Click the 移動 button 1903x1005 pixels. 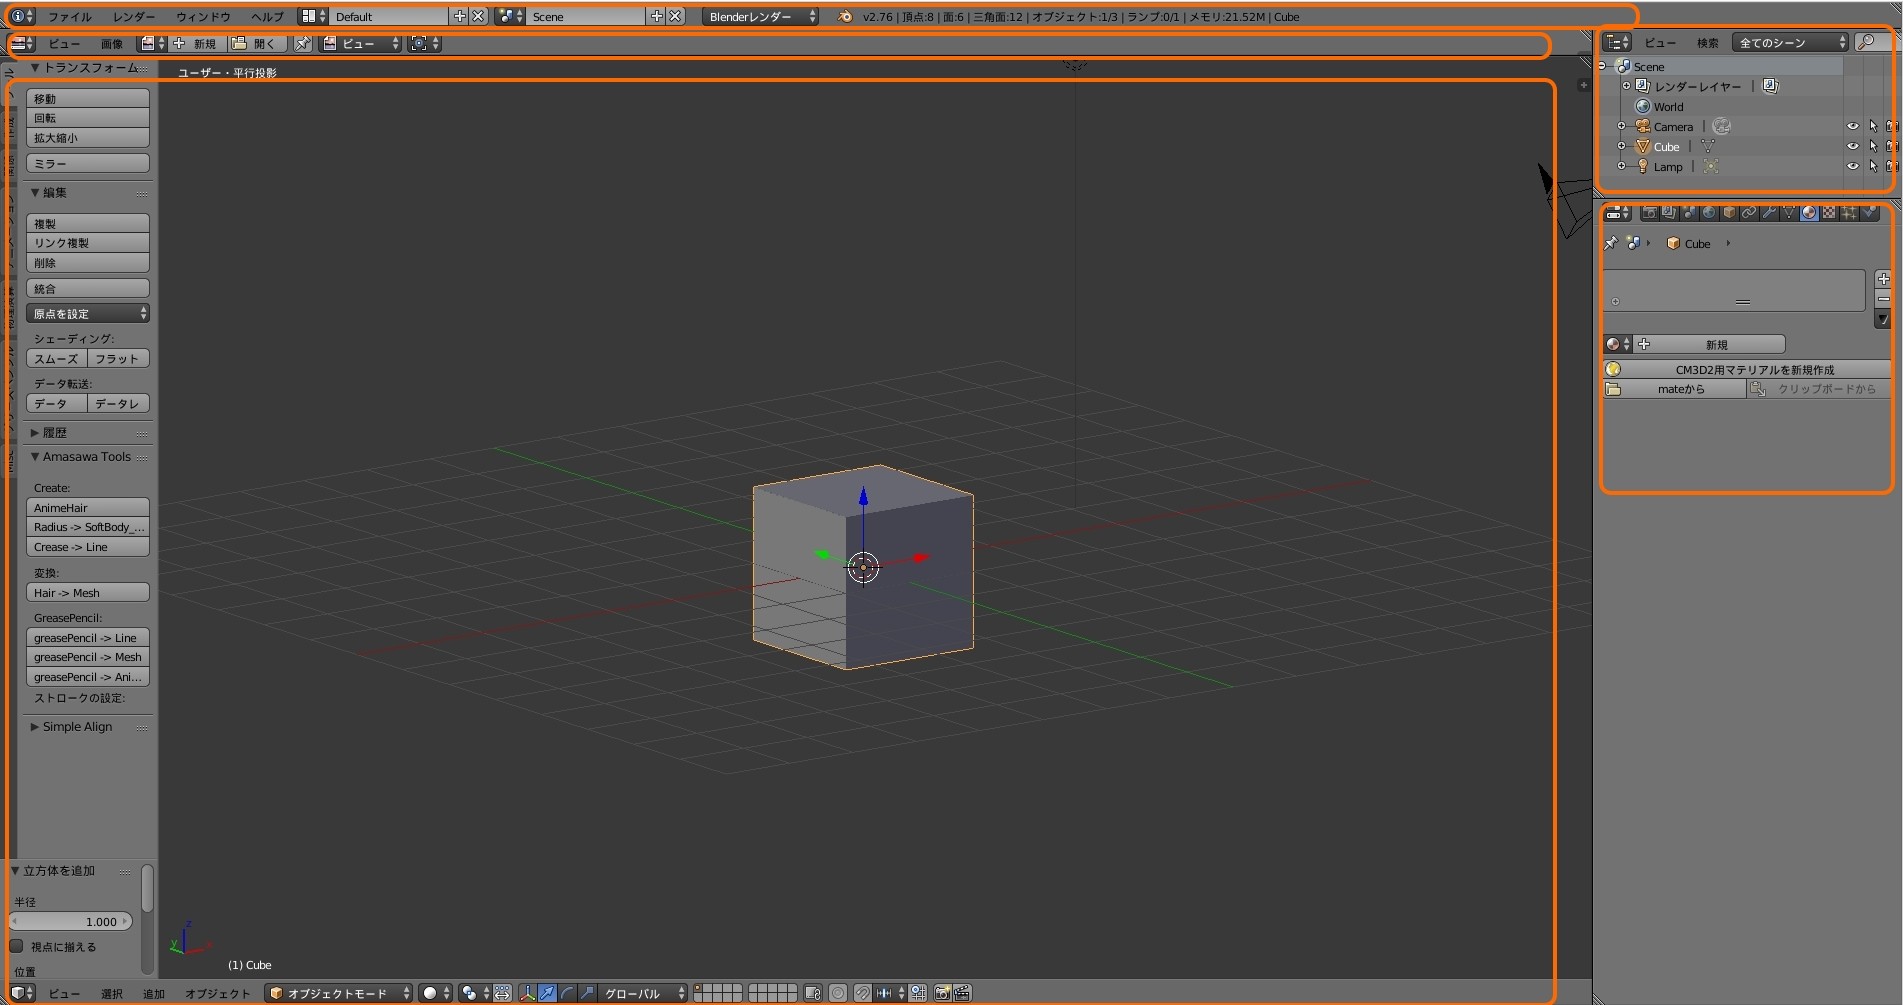tap(88, 99)
